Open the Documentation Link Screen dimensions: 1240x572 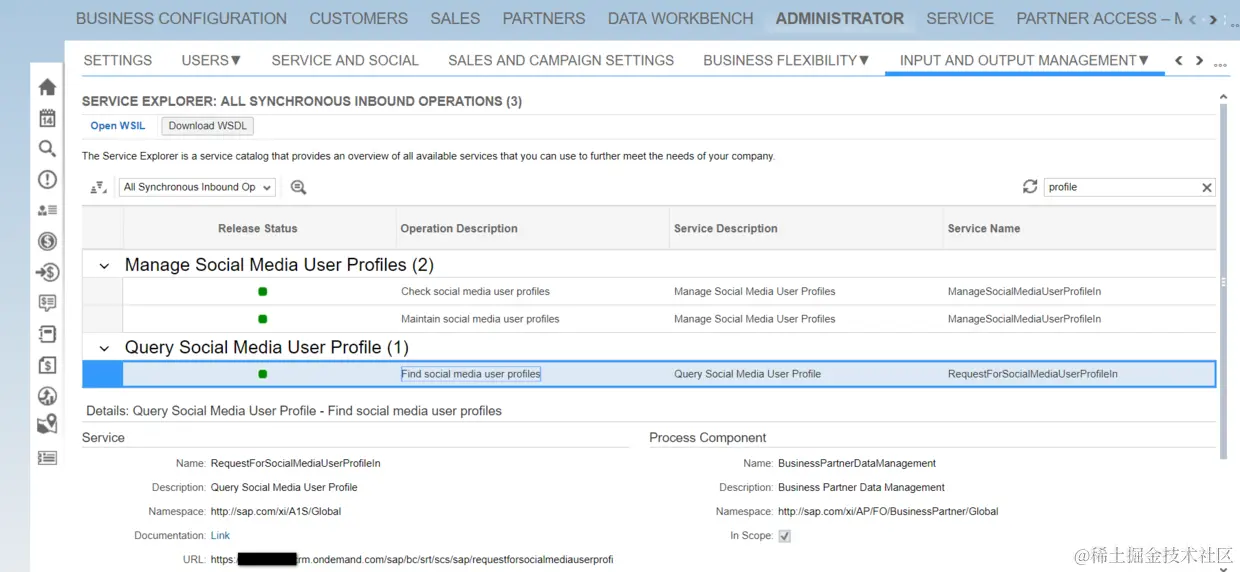220,536
